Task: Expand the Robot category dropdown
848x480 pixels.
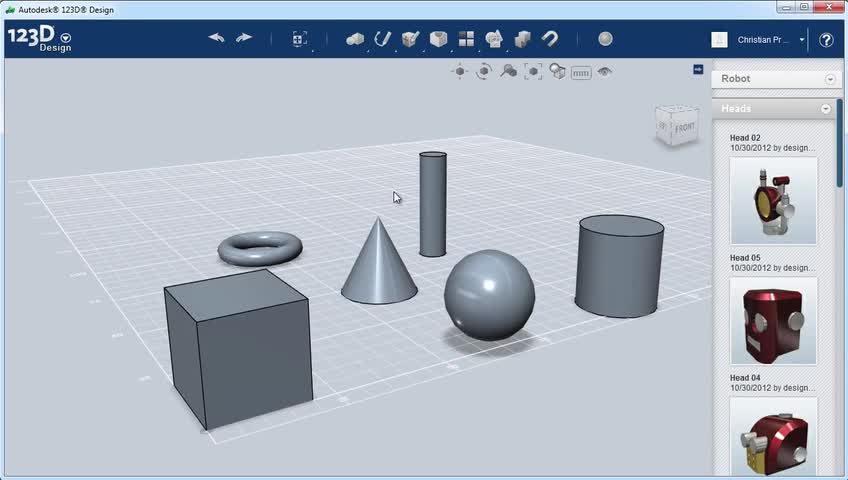Action: 830,79
